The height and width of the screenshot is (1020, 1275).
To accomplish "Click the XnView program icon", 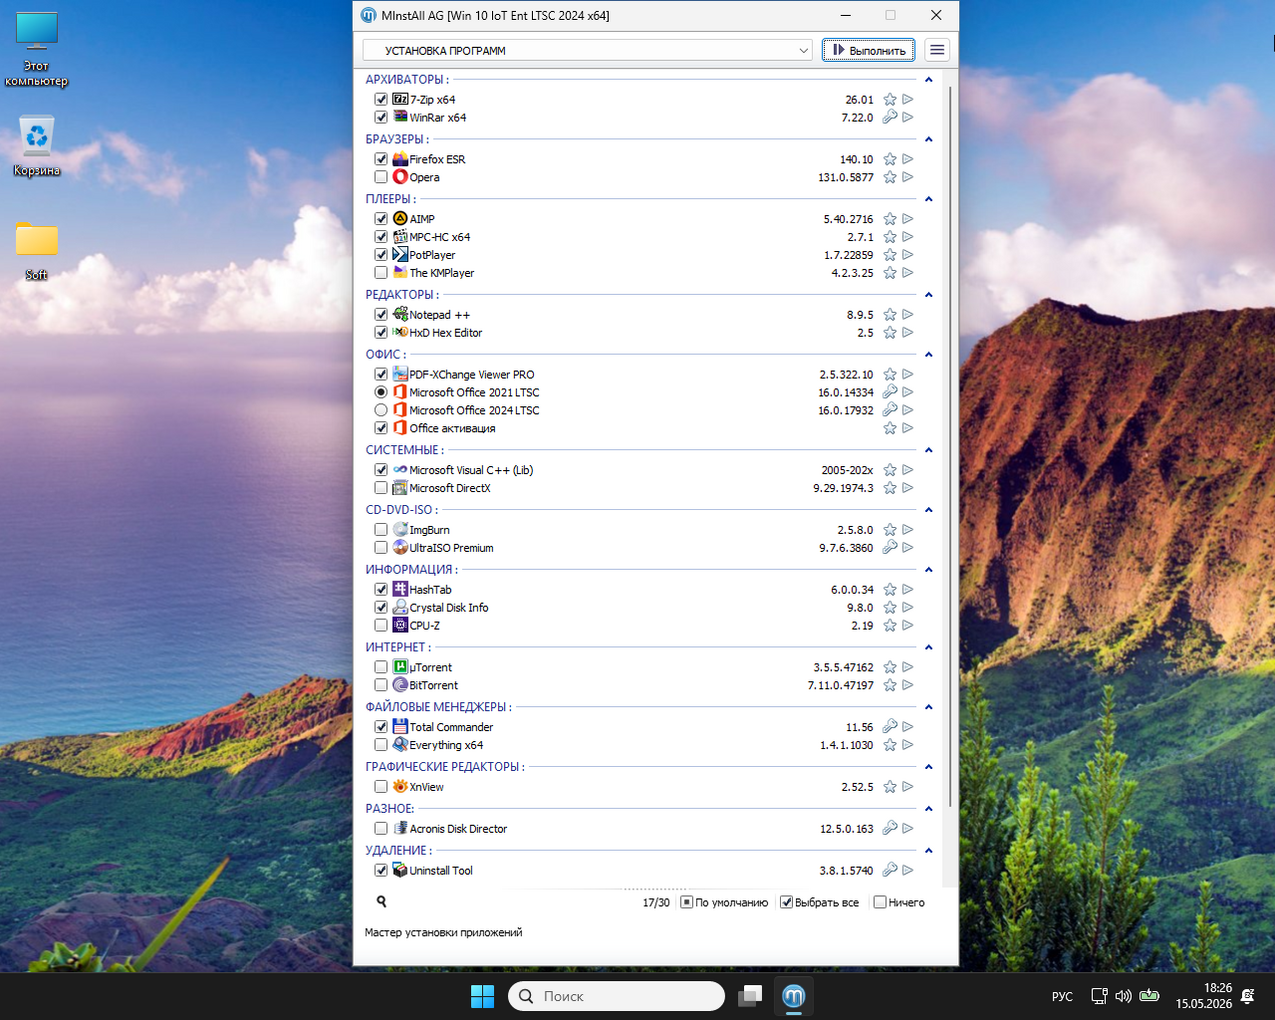I will pos(400,787).
